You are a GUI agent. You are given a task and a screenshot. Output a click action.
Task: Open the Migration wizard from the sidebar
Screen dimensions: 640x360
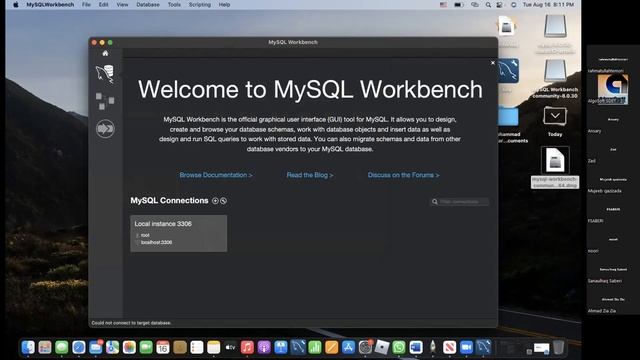click(105, 129)
